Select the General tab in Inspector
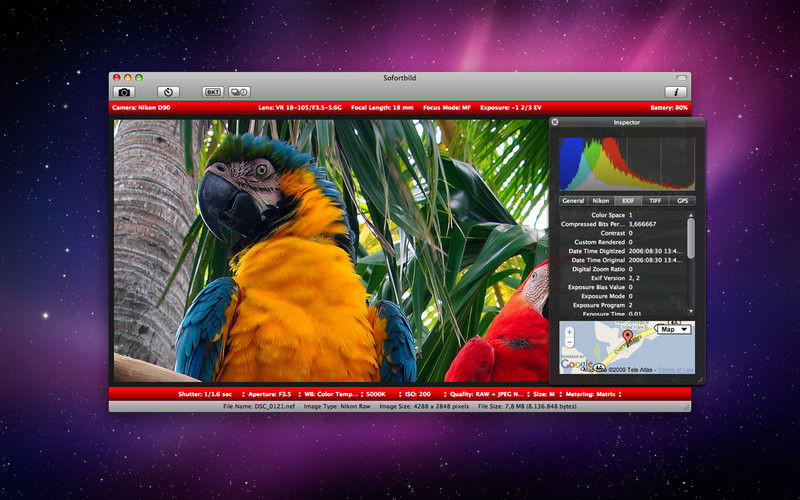The width and height of the screenshot is (800, 500). click(573, 201)
